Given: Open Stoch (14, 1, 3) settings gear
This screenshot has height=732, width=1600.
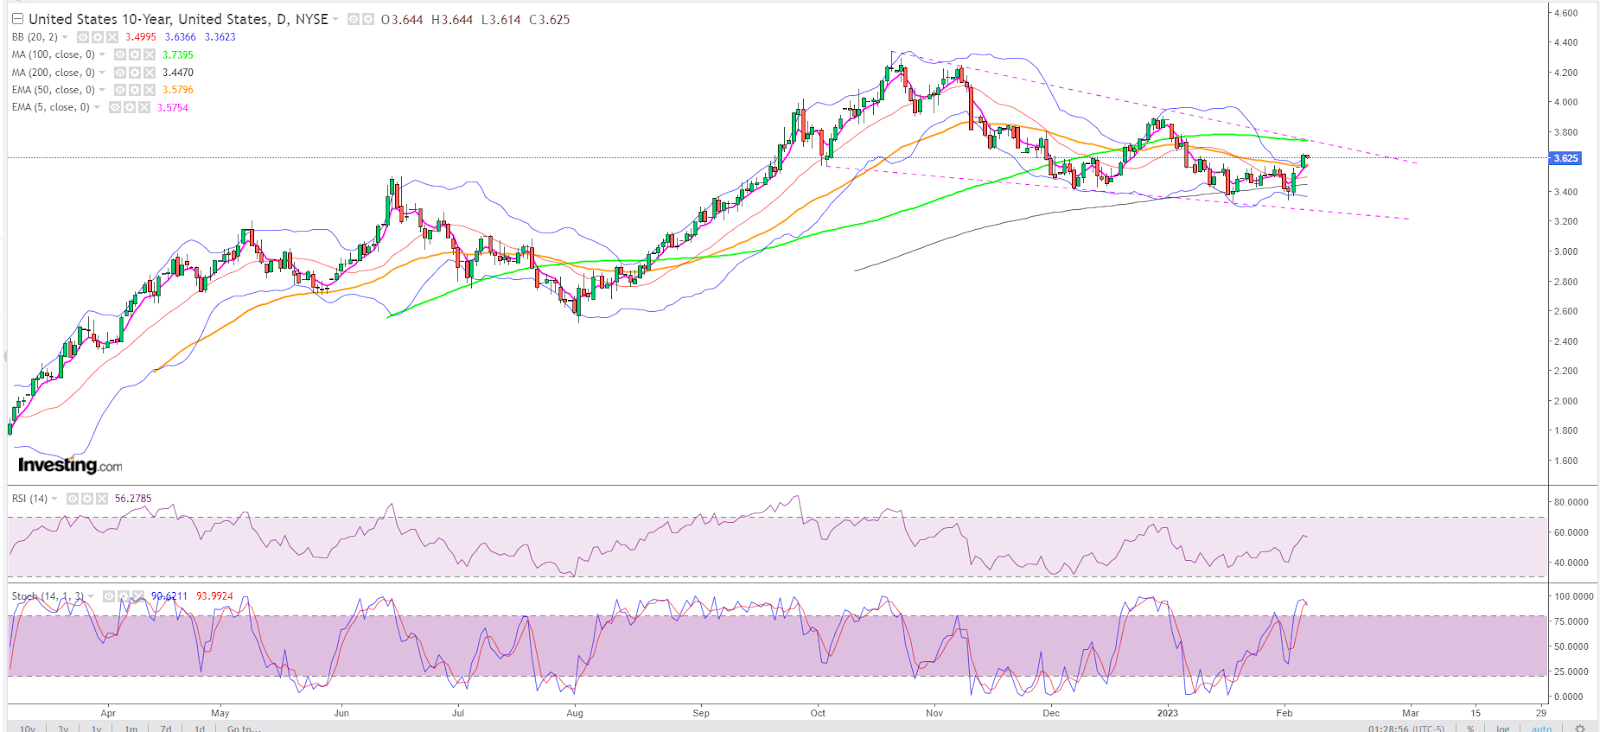Looking at the screenshot, I should tap(124, 596).
